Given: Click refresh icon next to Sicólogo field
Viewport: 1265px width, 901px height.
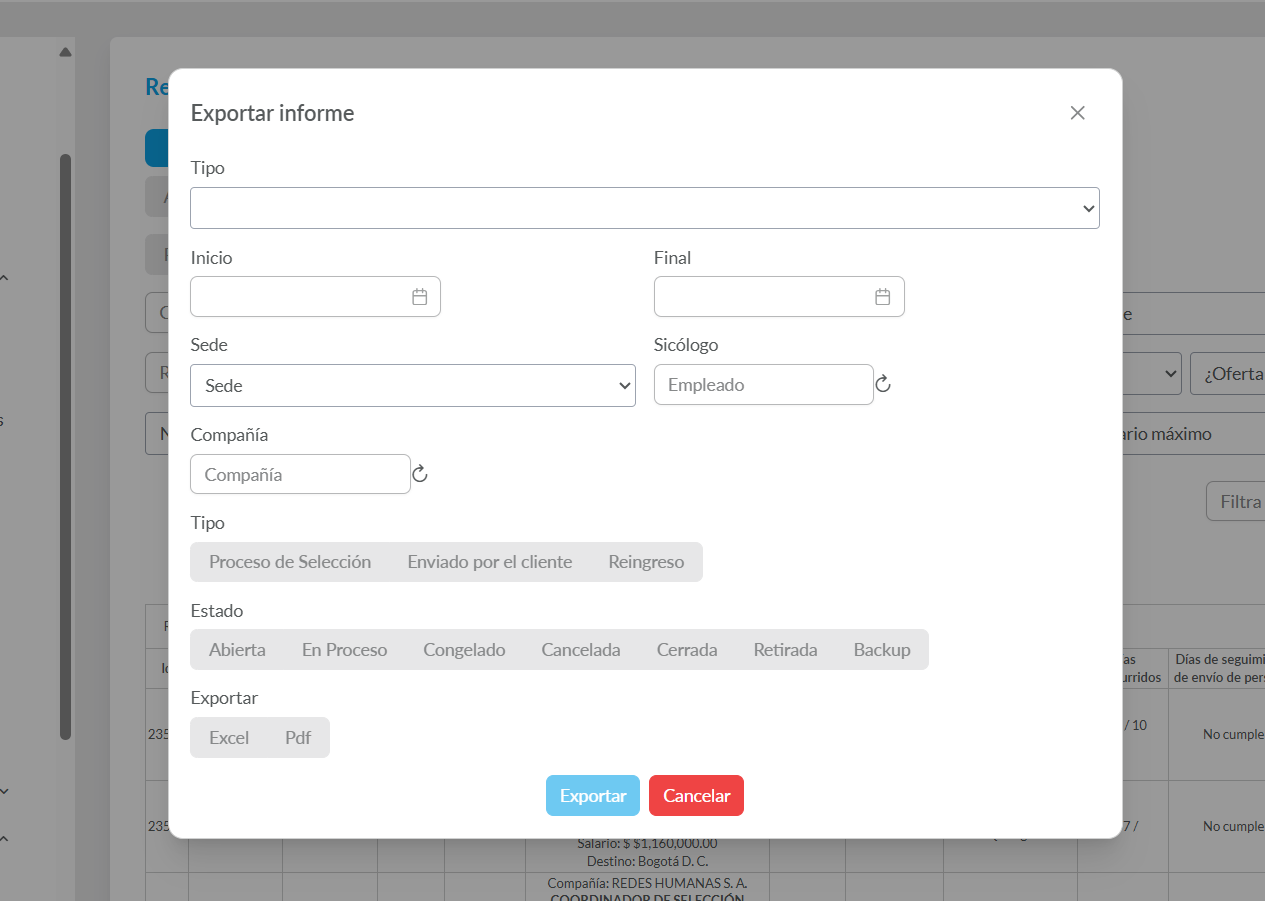Looking at the screenshot, I should point(883,384).
